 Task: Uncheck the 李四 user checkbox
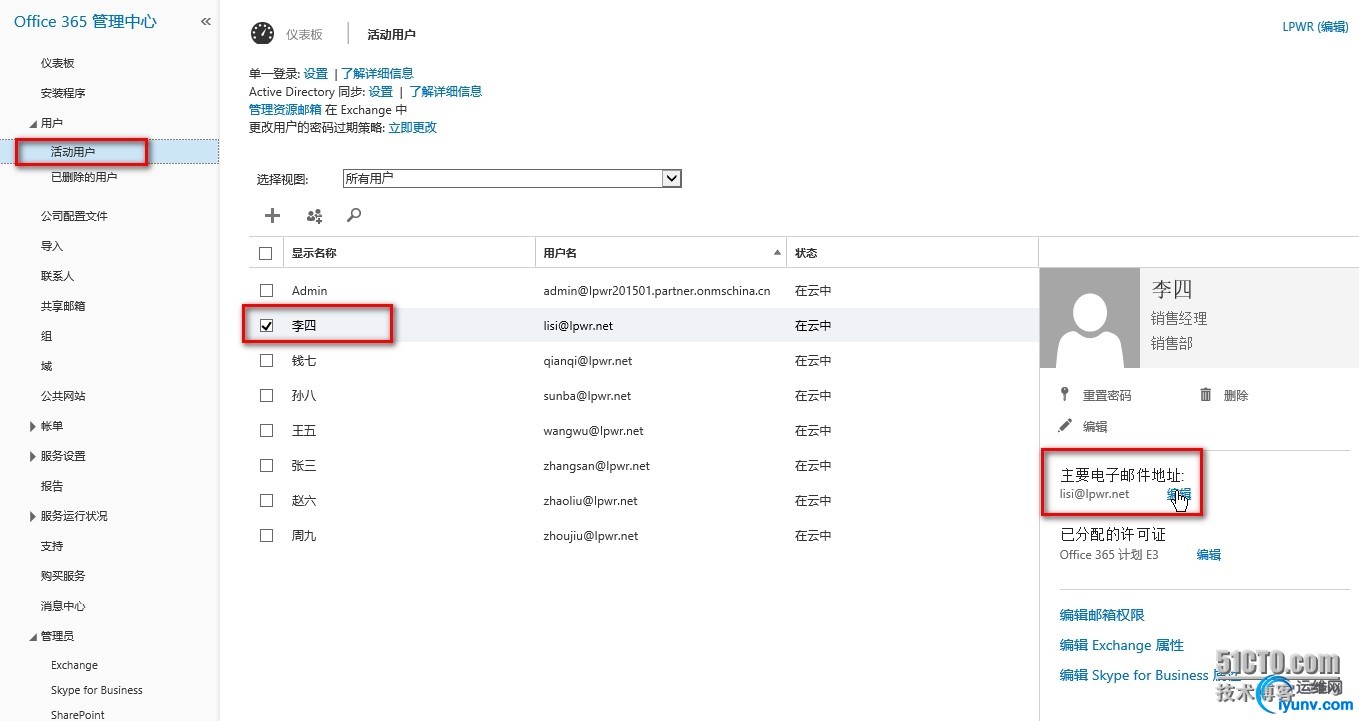tap(266, 325)
